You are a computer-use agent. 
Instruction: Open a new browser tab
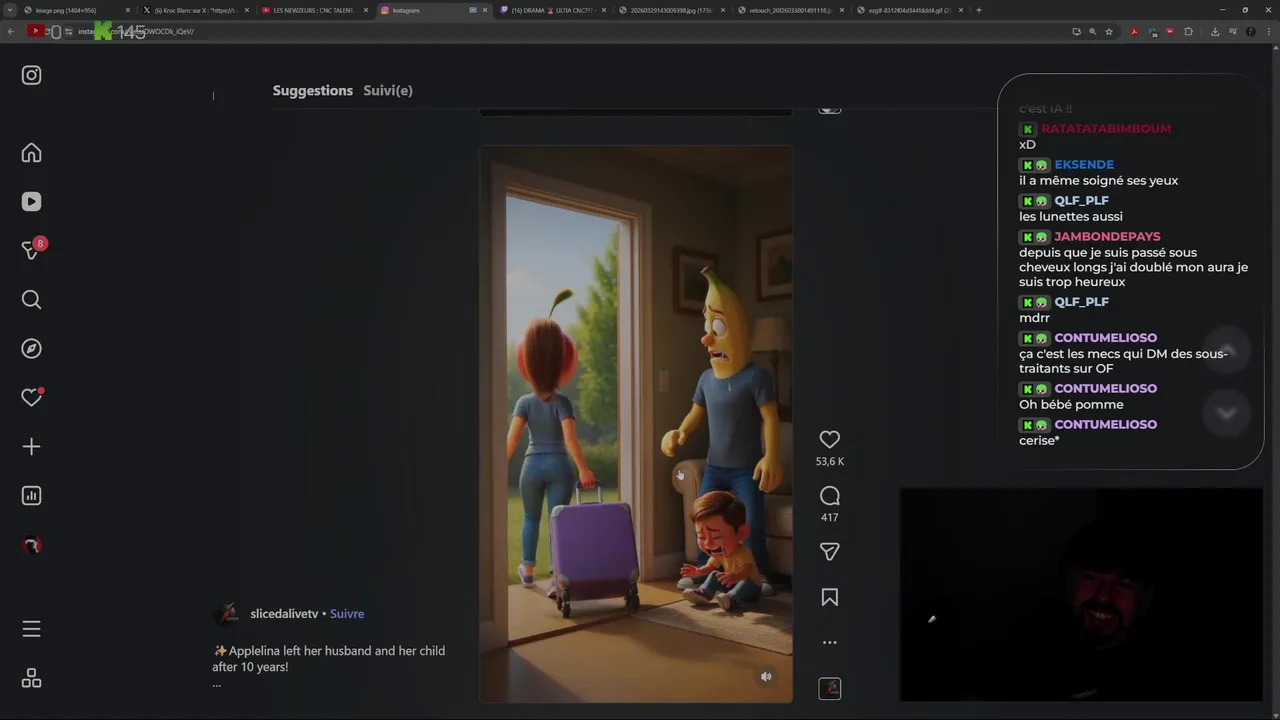[x=978, y=10]
